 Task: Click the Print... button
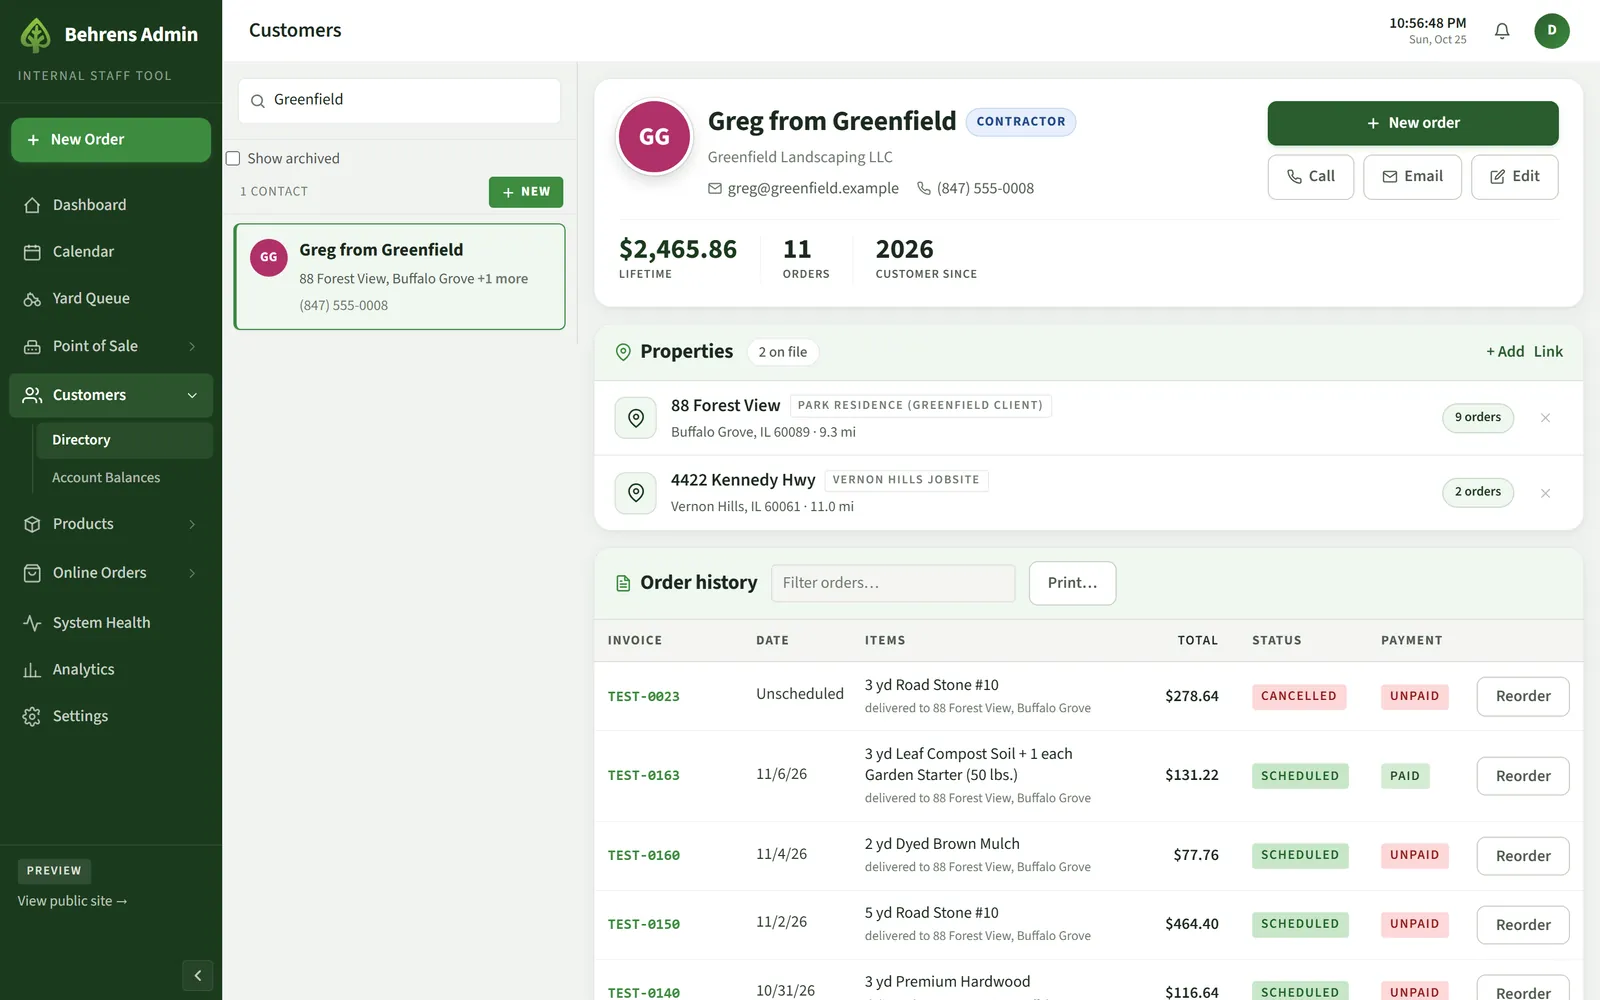[1072, 583]
